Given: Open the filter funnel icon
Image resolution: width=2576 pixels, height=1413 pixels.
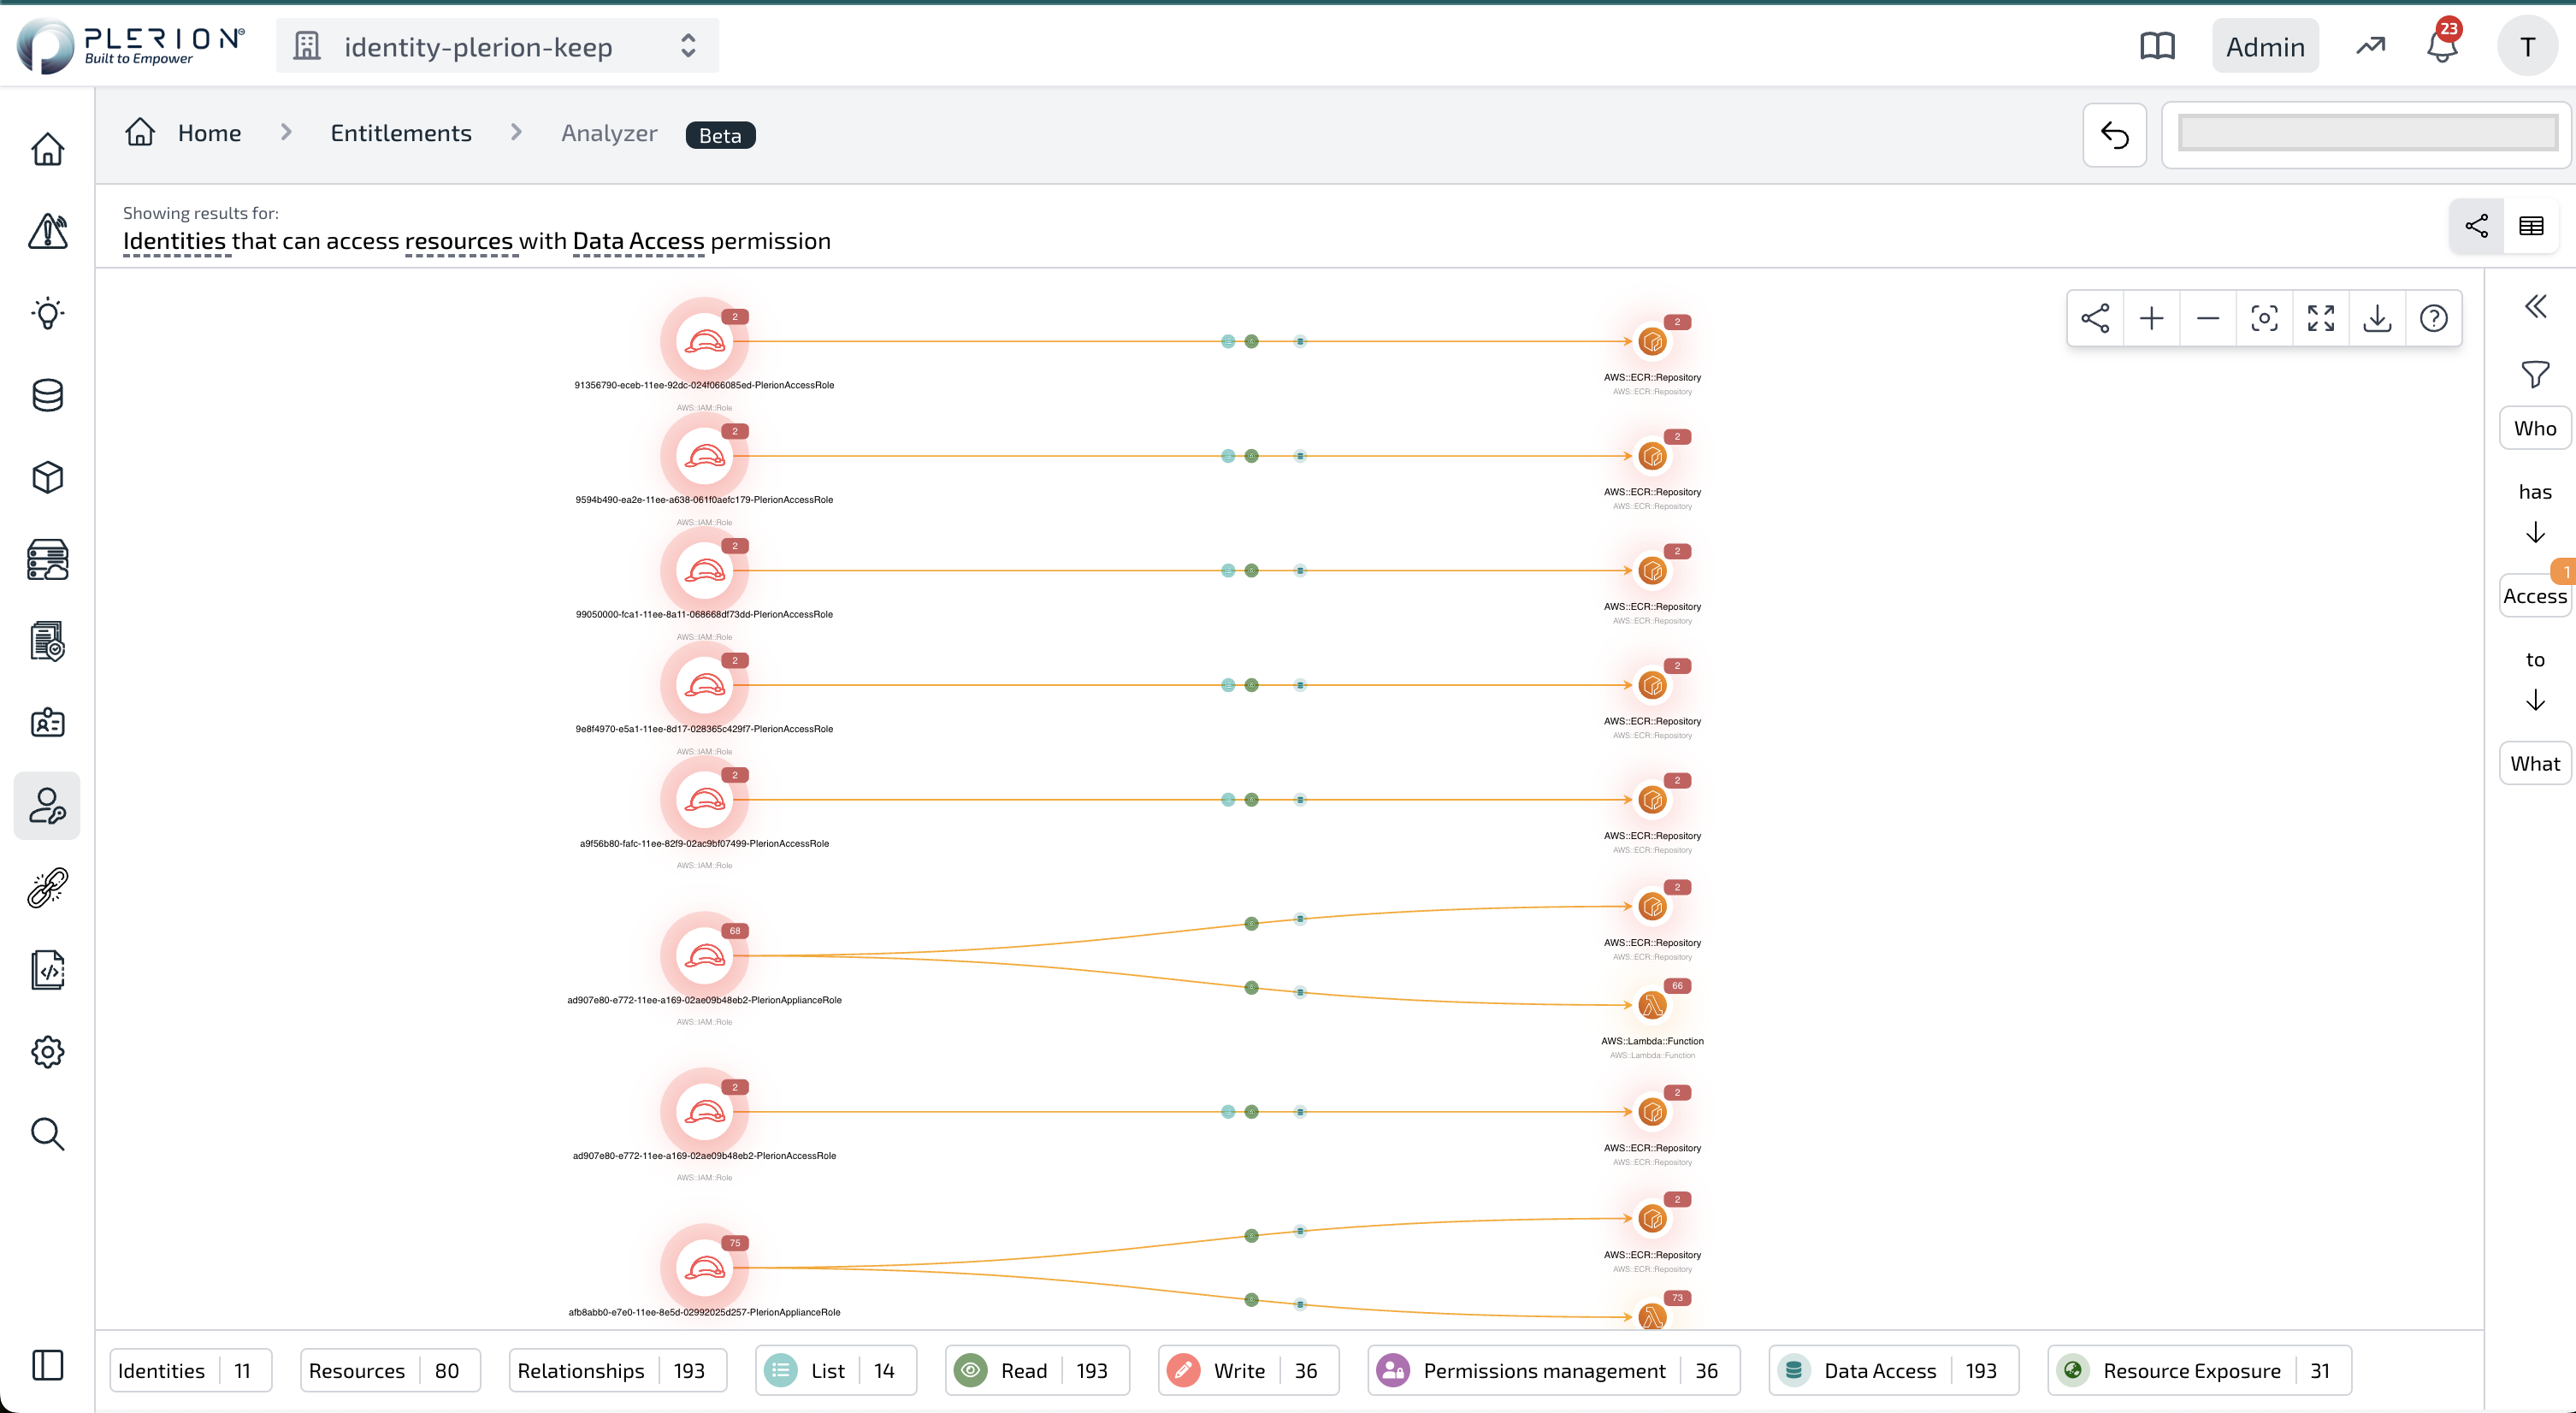Looking at the screenshot, I should click(x=2535, y=374).
